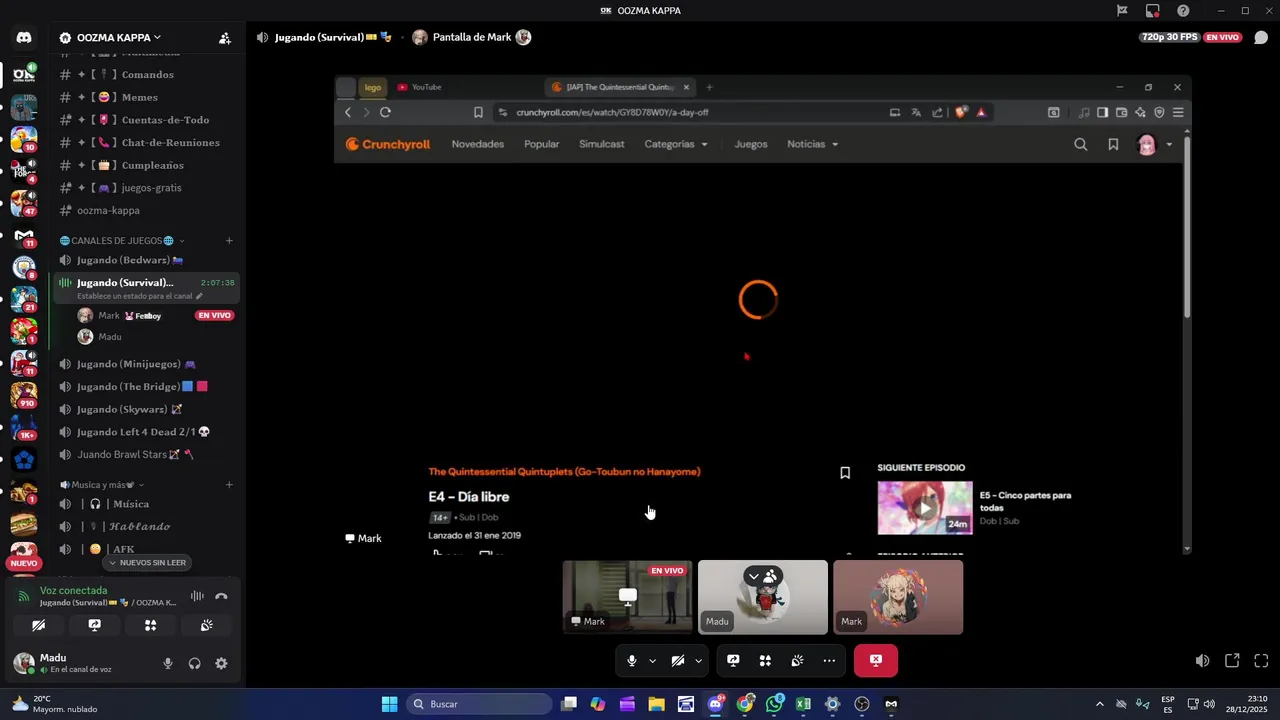
Task: Select Mark's avatar participant tile
Action: point(898,597)
